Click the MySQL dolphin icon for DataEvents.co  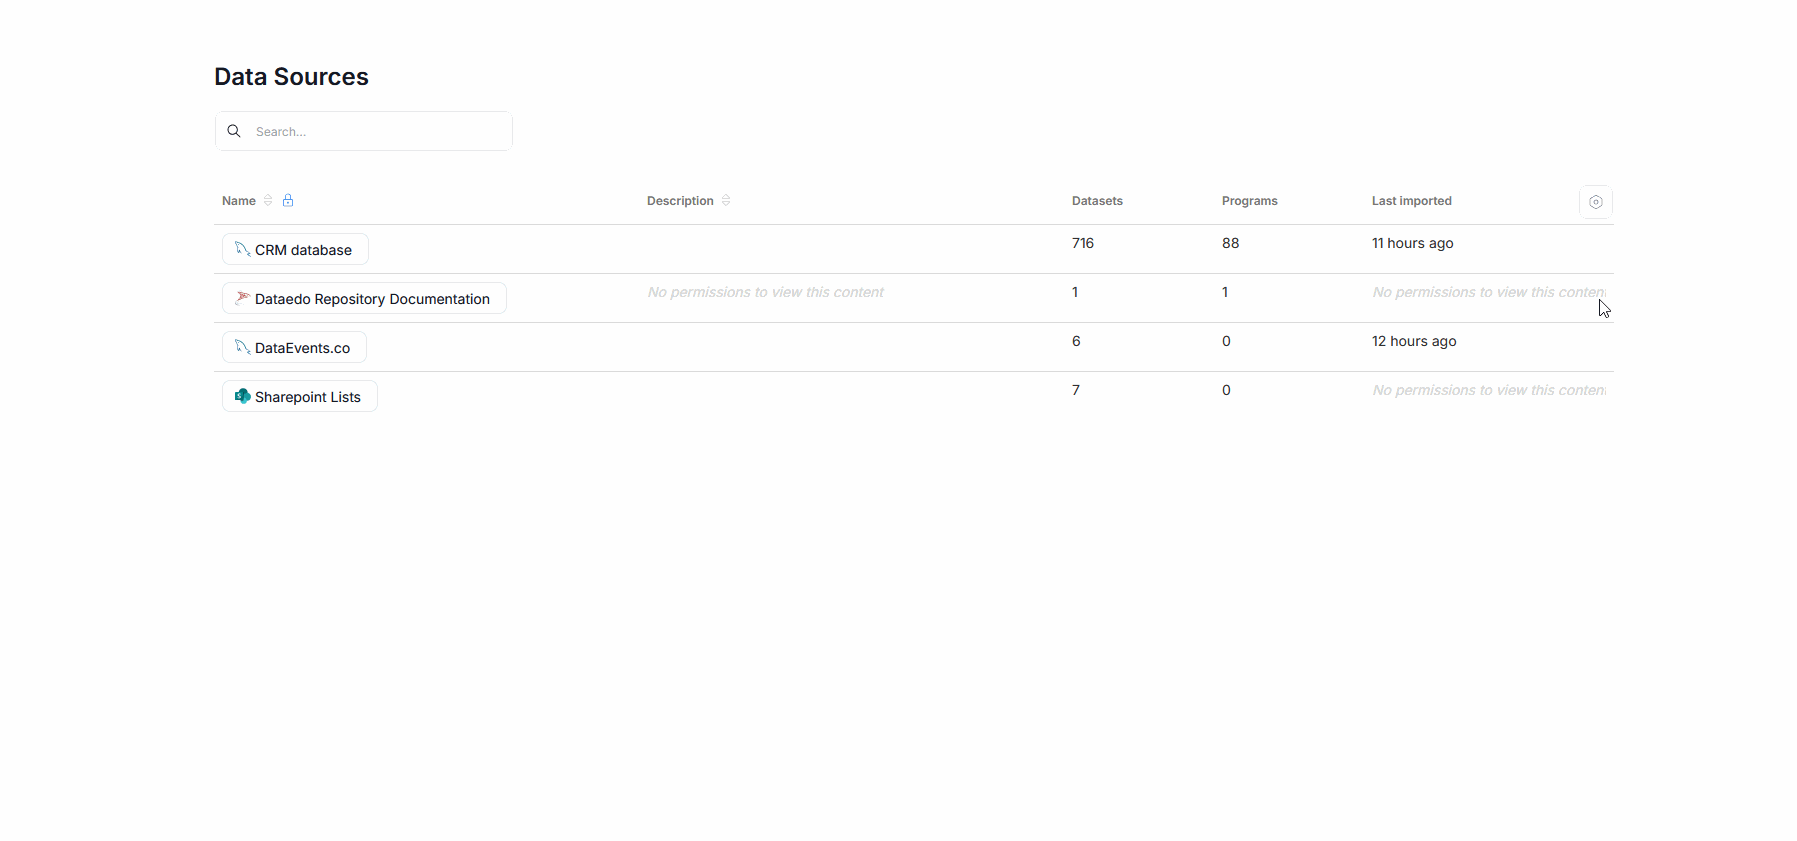click(x=242, y=347)
